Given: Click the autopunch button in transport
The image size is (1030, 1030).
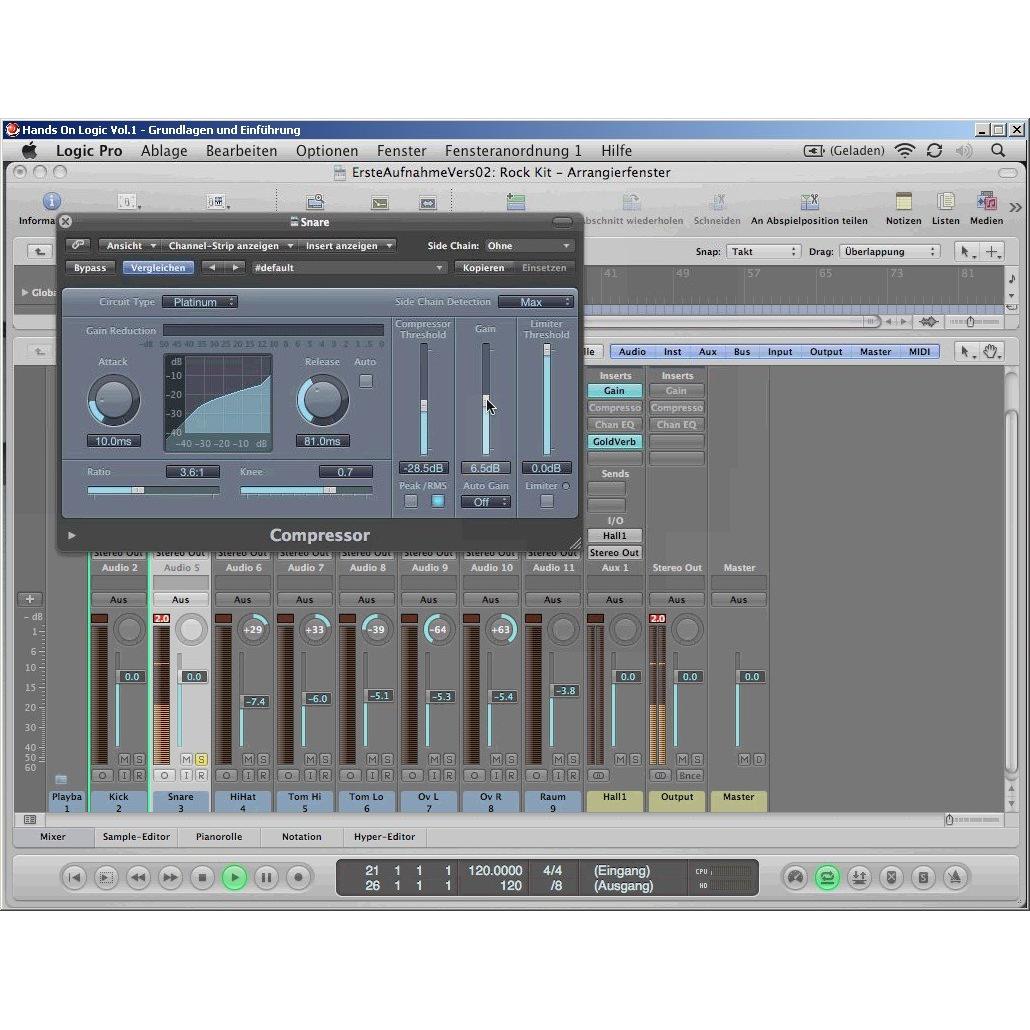Looking at the screenshot, I should [859, 877].
